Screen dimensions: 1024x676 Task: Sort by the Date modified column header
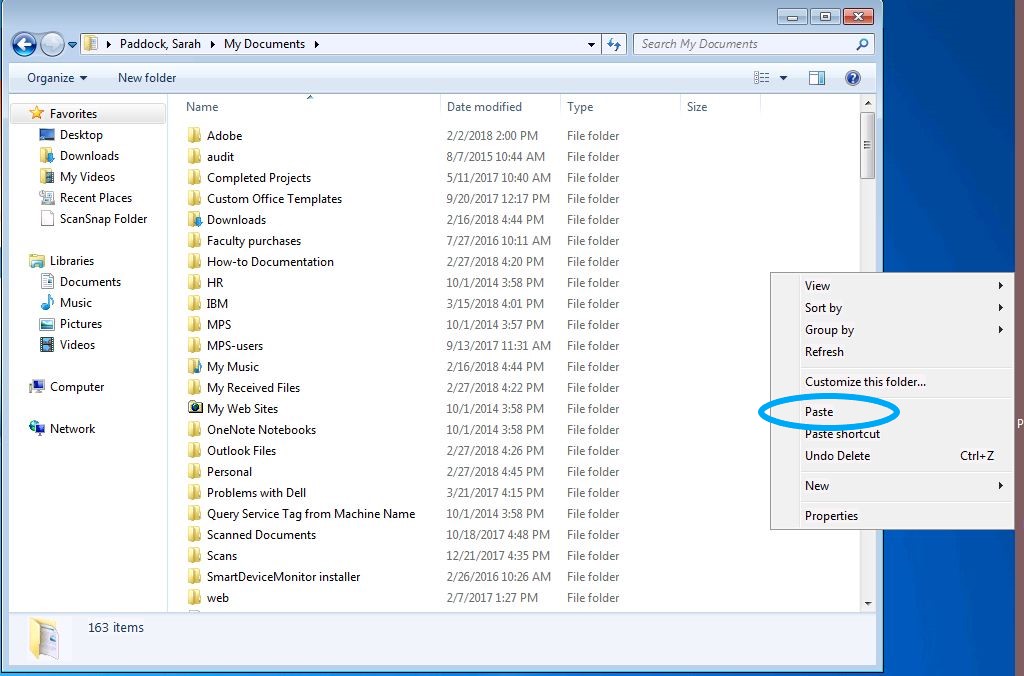(484, 106)
